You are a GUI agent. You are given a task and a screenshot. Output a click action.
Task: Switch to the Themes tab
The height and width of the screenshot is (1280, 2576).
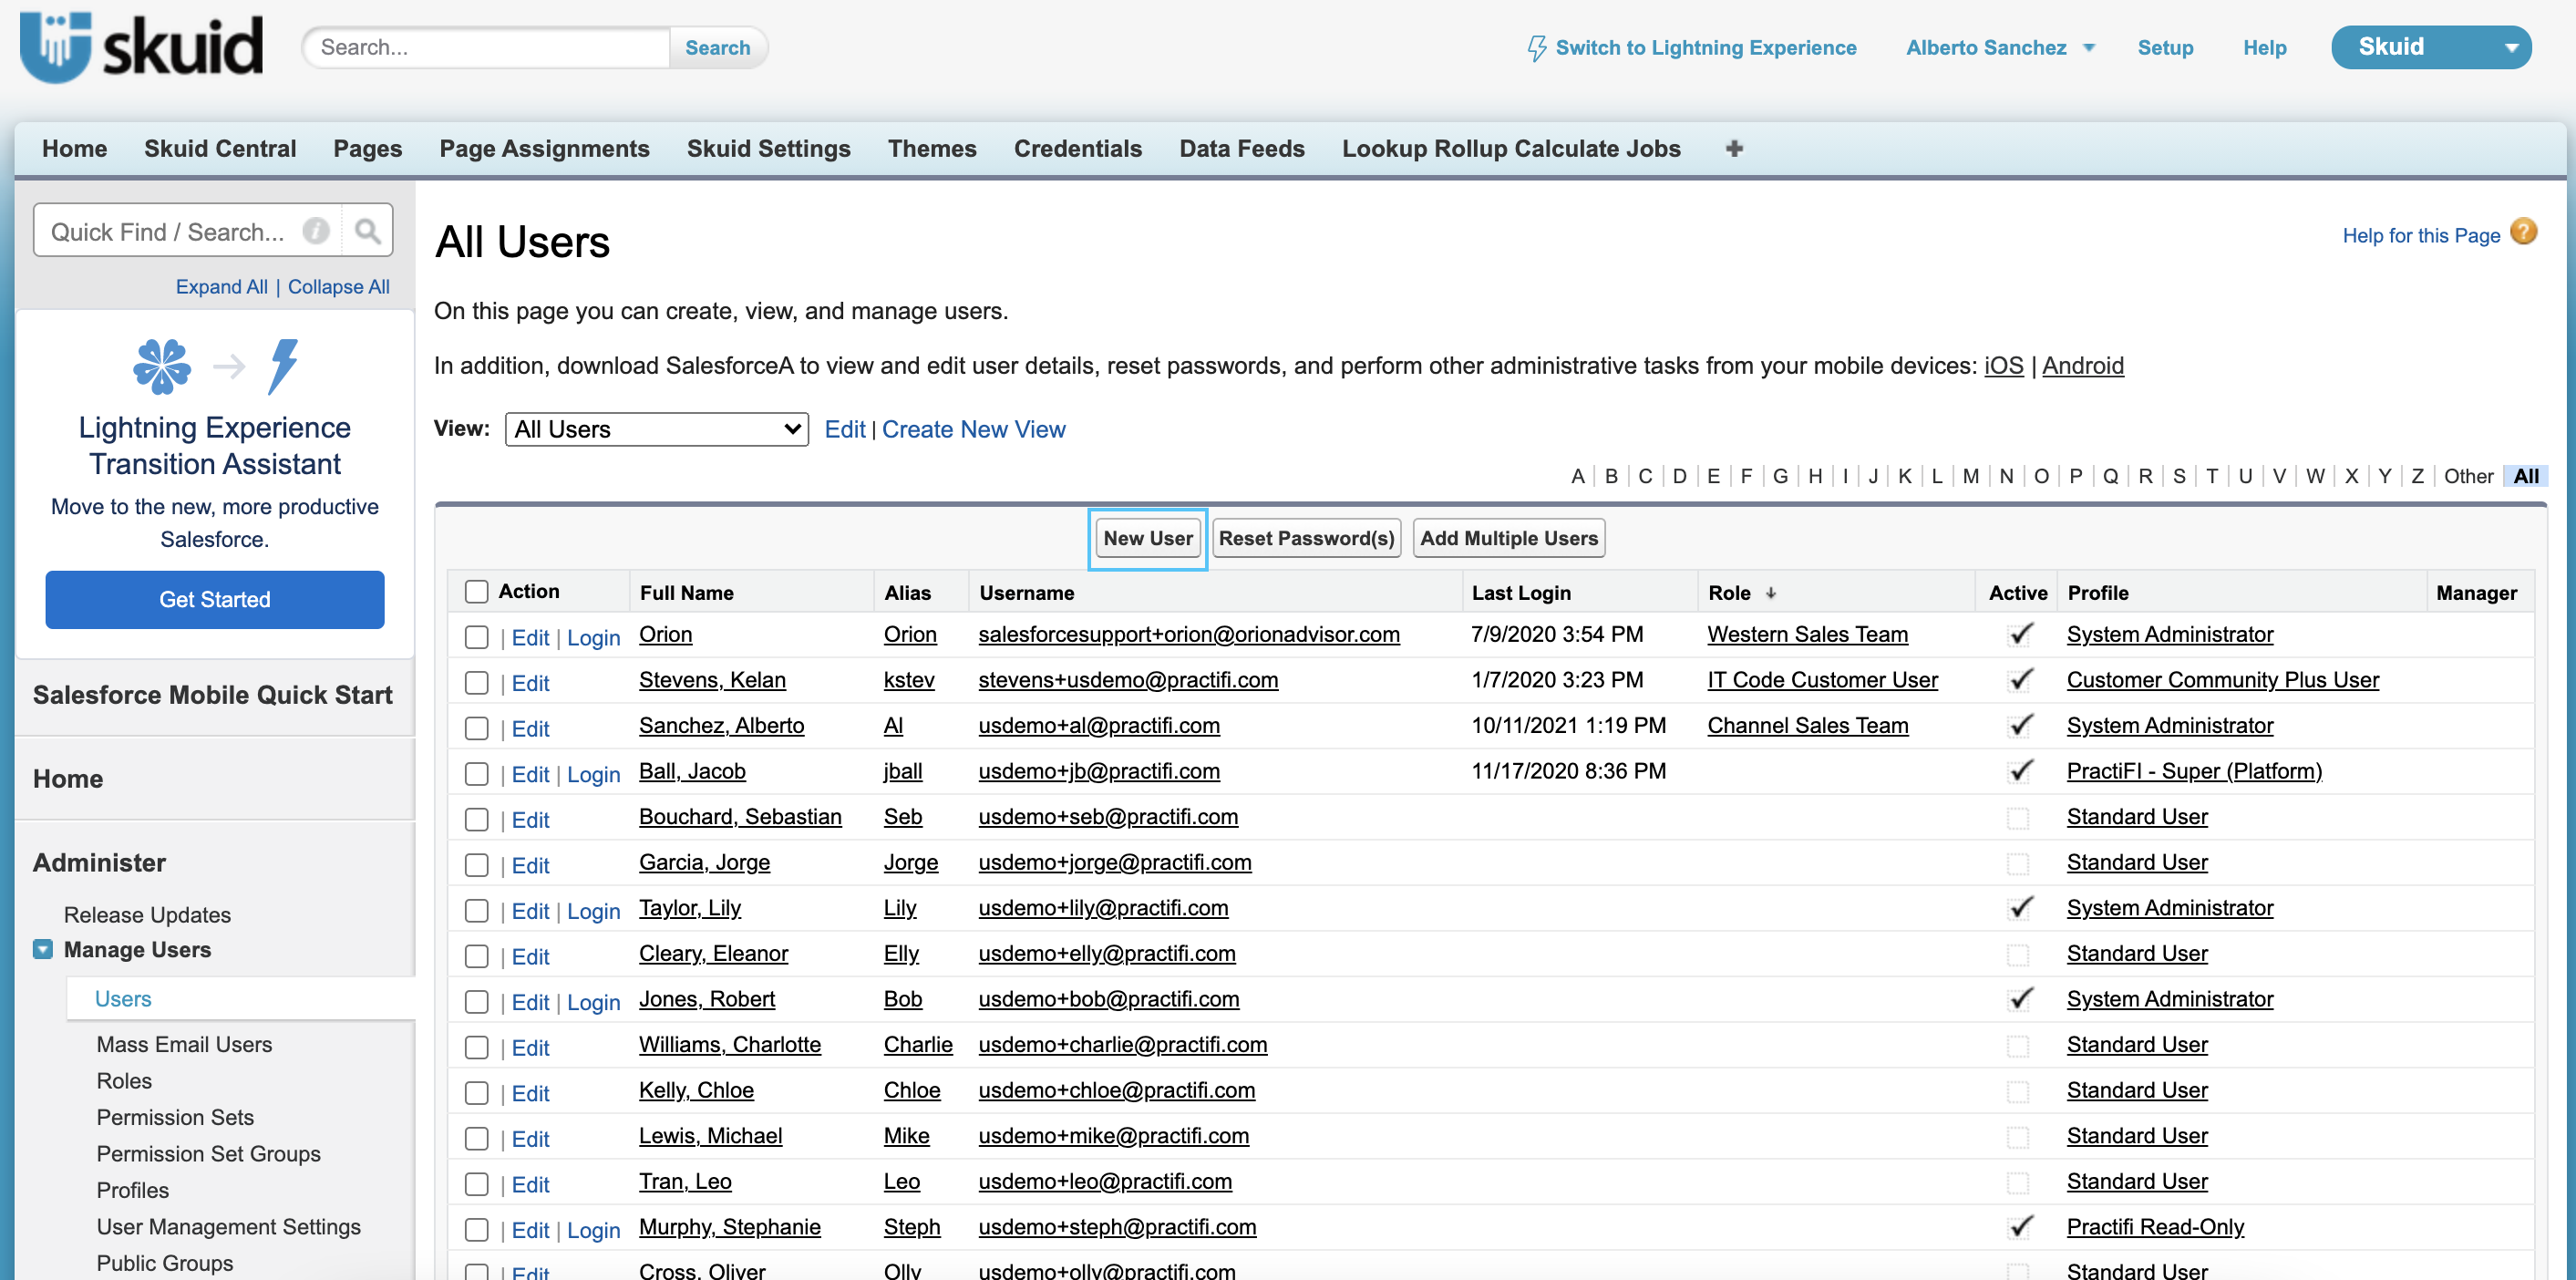[x=932, y=148]
